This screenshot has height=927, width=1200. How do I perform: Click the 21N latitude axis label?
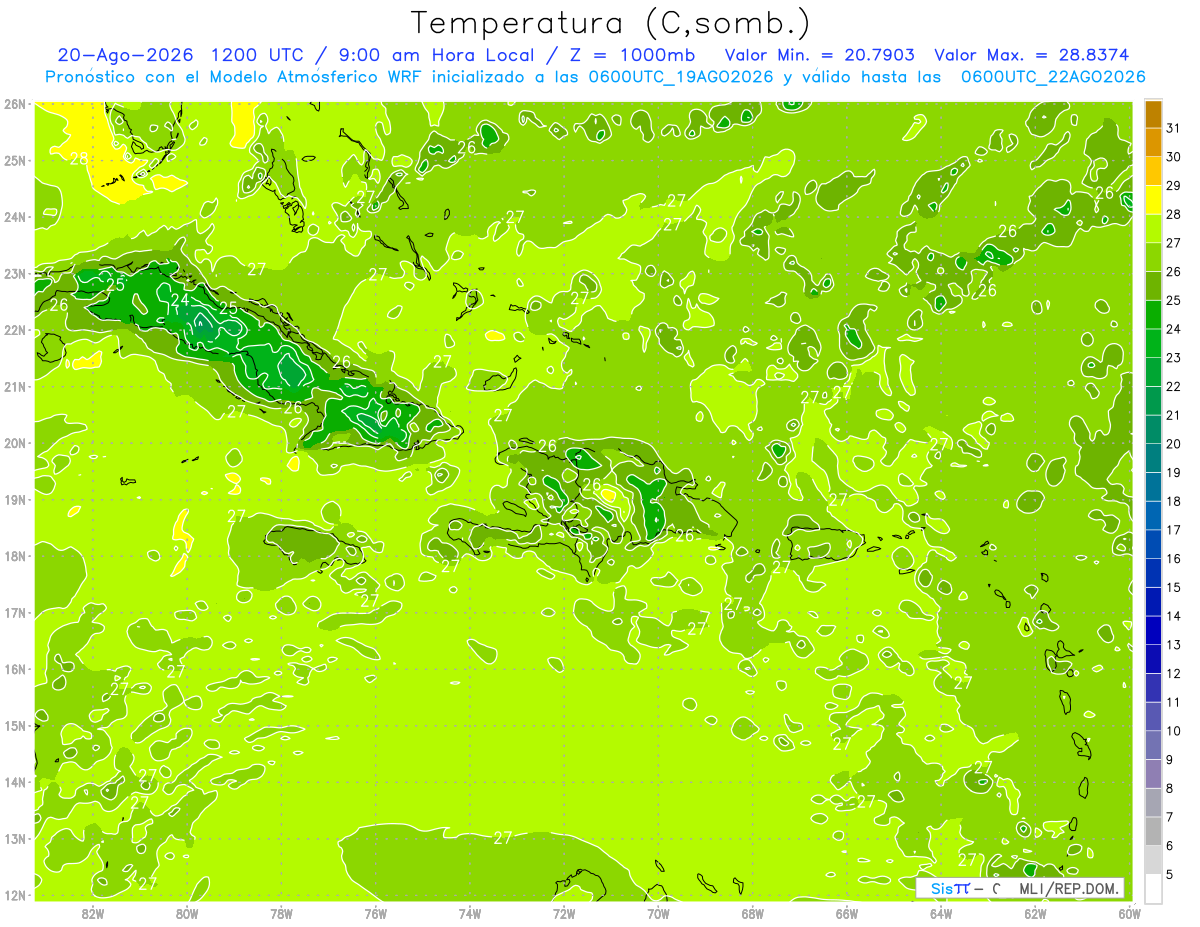point(14,386)
